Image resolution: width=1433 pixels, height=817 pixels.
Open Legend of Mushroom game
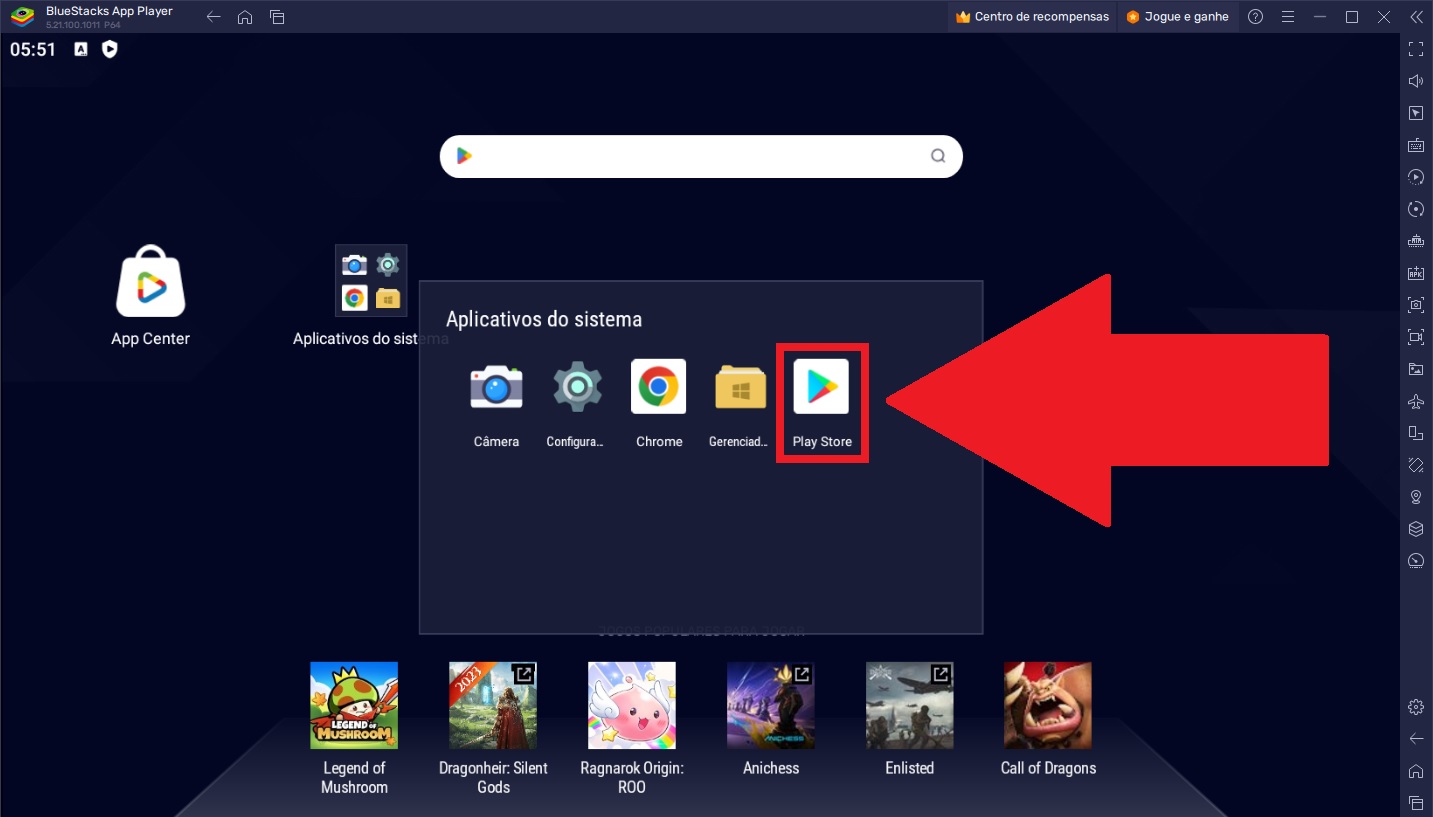click(x=354, y=705)
